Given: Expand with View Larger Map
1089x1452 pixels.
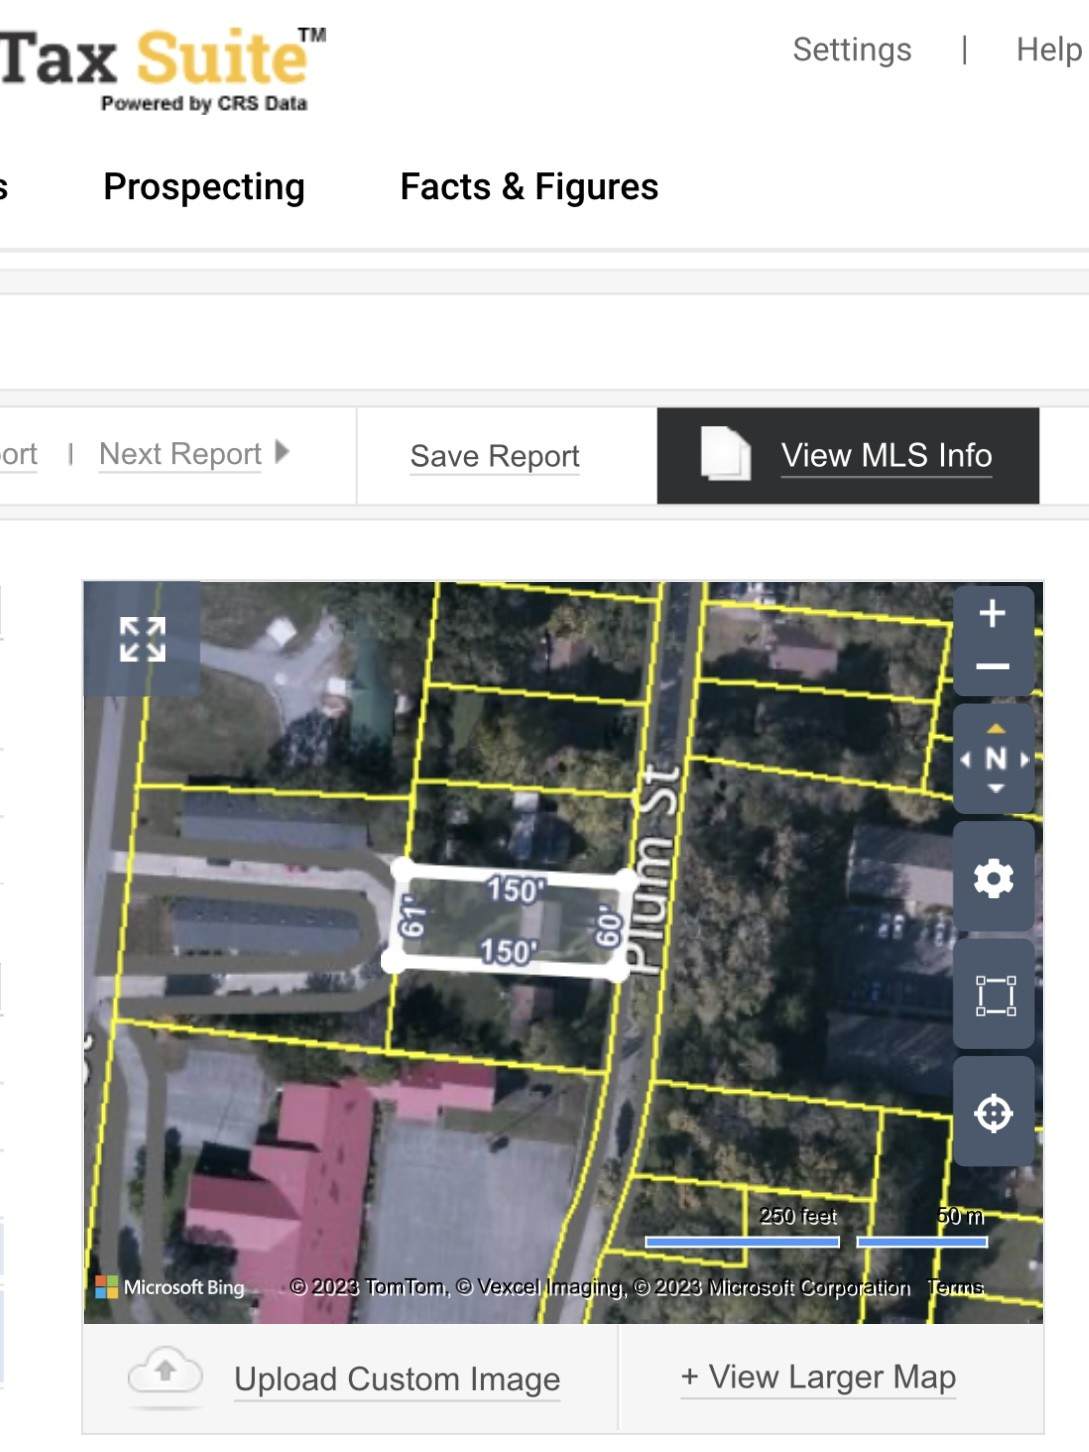Looking at the screenshot, I should click(x=818, y=1377).
